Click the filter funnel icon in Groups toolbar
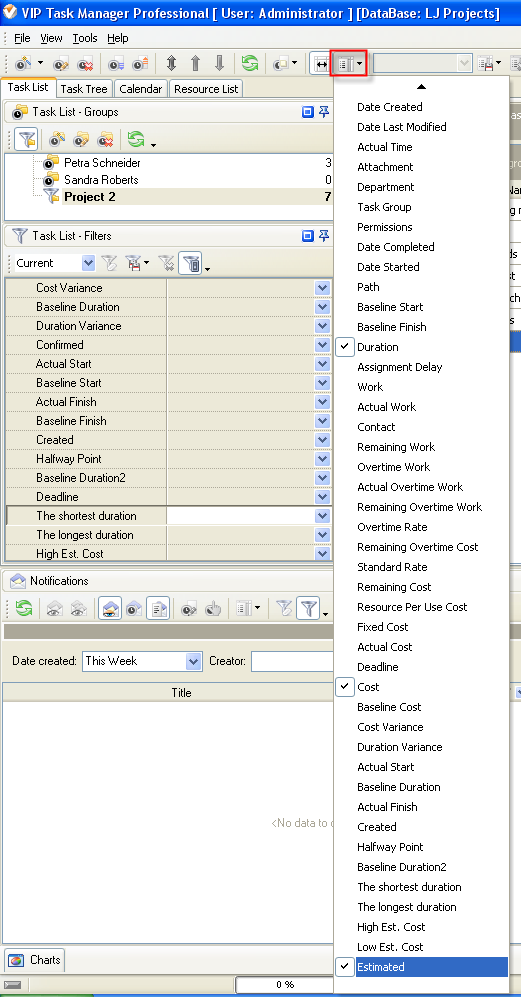Image resolution: width=521 pixels, height=997 pixels. 25,139
